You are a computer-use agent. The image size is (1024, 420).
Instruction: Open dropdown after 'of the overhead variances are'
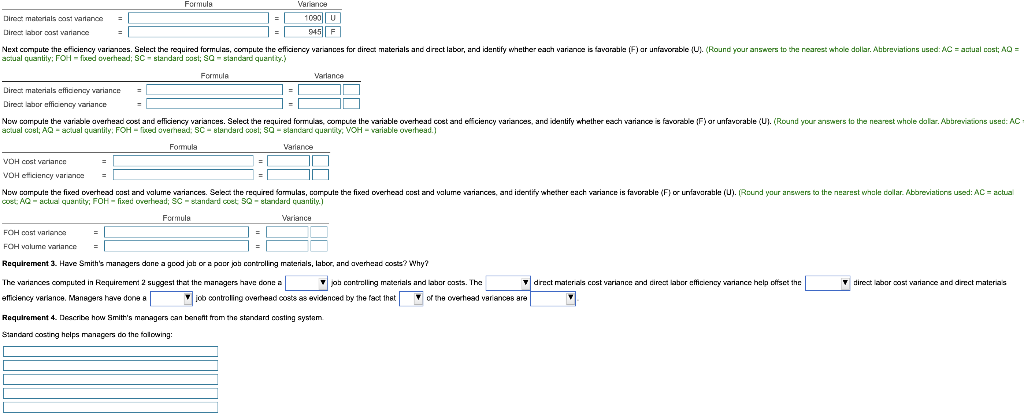pos(553,299)
